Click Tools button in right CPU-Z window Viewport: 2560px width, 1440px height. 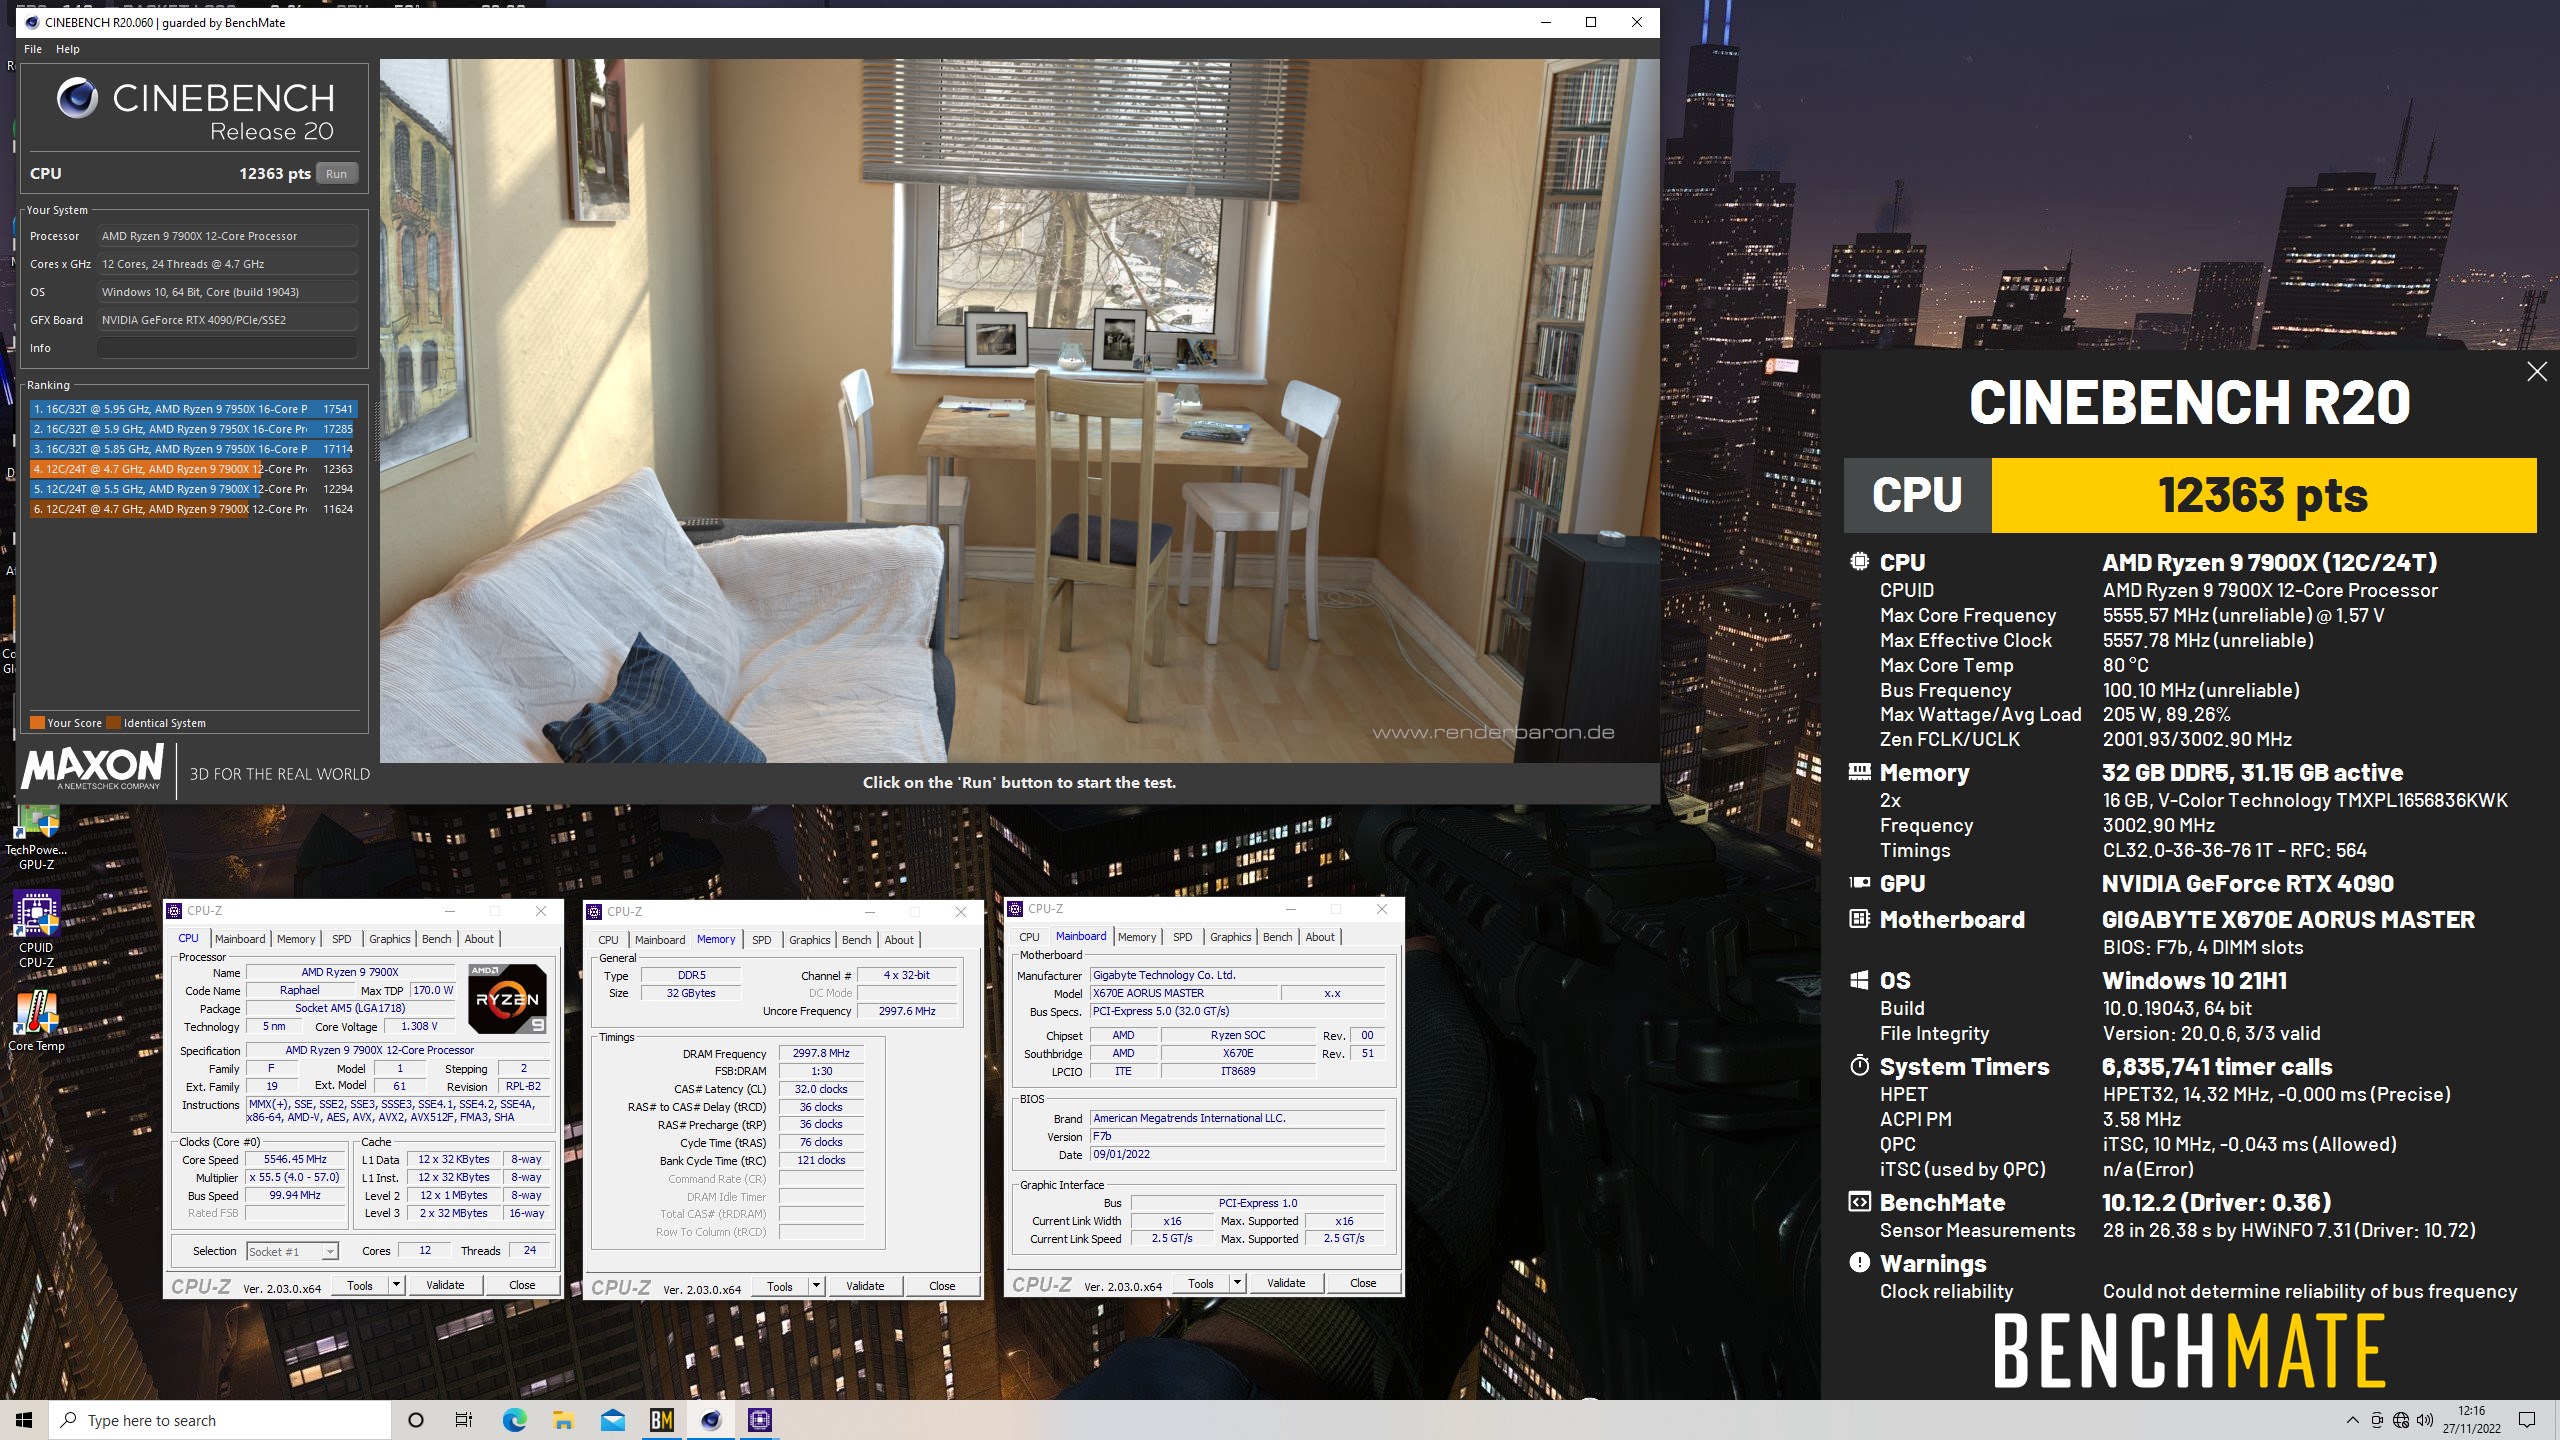(x=1201, y=1283)
